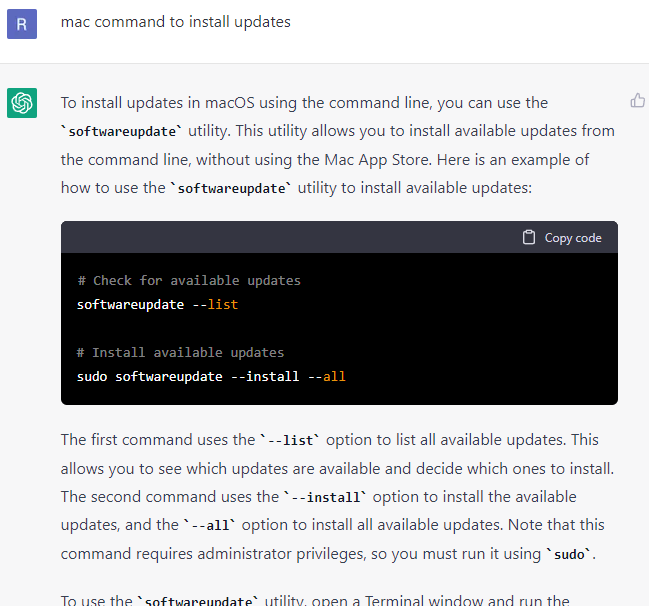Click the 'softwareupdate --list' code line
Viewport: 649px width, 606px height.
[x=157, y=305]
